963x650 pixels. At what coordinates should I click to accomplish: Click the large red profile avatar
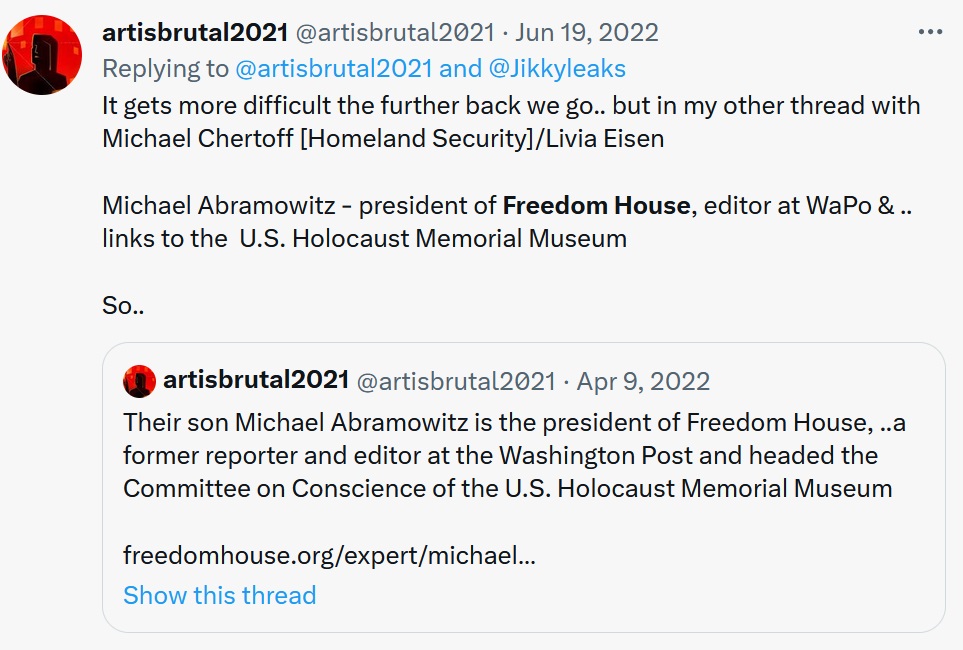pyautogui.click(x=42, y=55)
